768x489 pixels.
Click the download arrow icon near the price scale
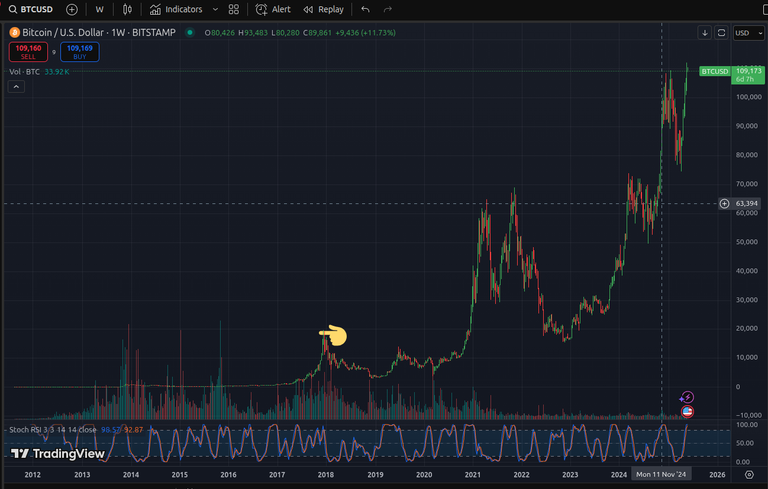coord(705,33)
